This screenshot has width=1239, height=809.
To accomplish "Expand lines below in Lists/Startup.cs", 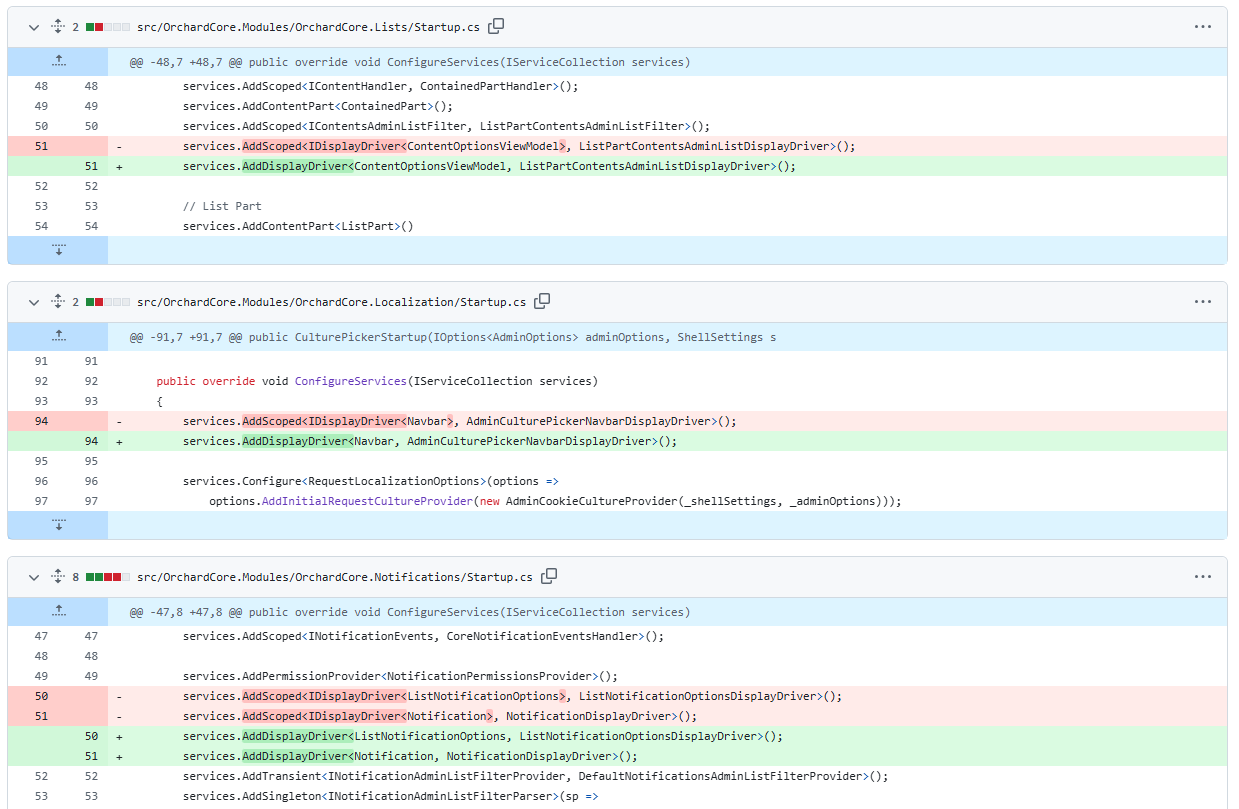I will (58, 249).
